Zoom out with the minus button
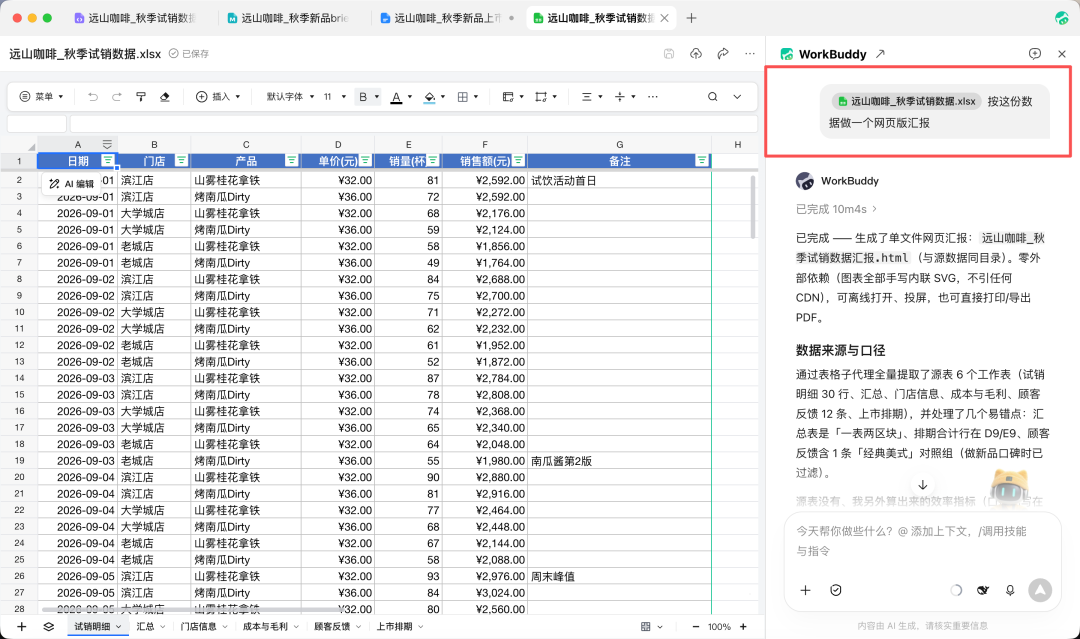 point(696,627)
